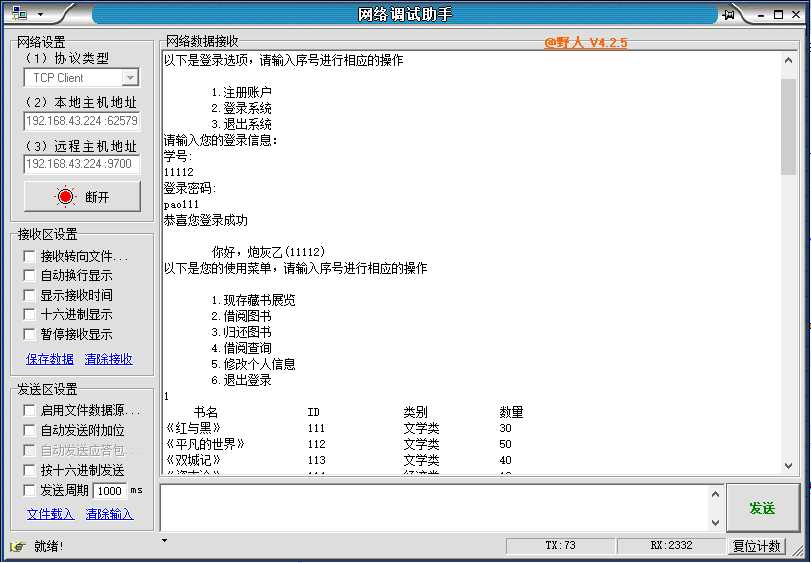Image resolution: width=811 pixels, height=563 pixels.
Task: Click receive area scrollbar up arrow
Action: (788, 60)
